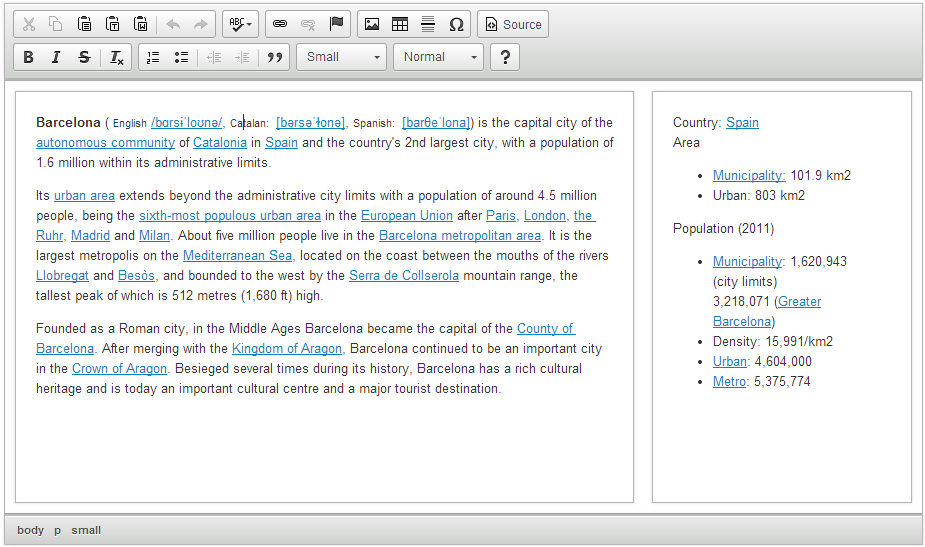Click 'p' in the elements path bar

57,530
